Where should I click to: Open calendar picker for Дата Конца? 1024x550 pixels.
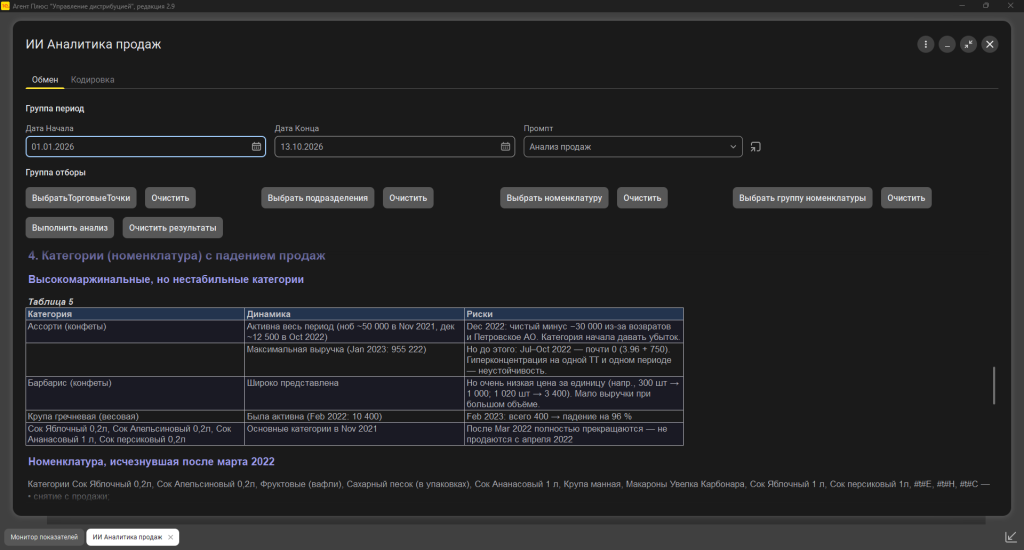[505, 146]
